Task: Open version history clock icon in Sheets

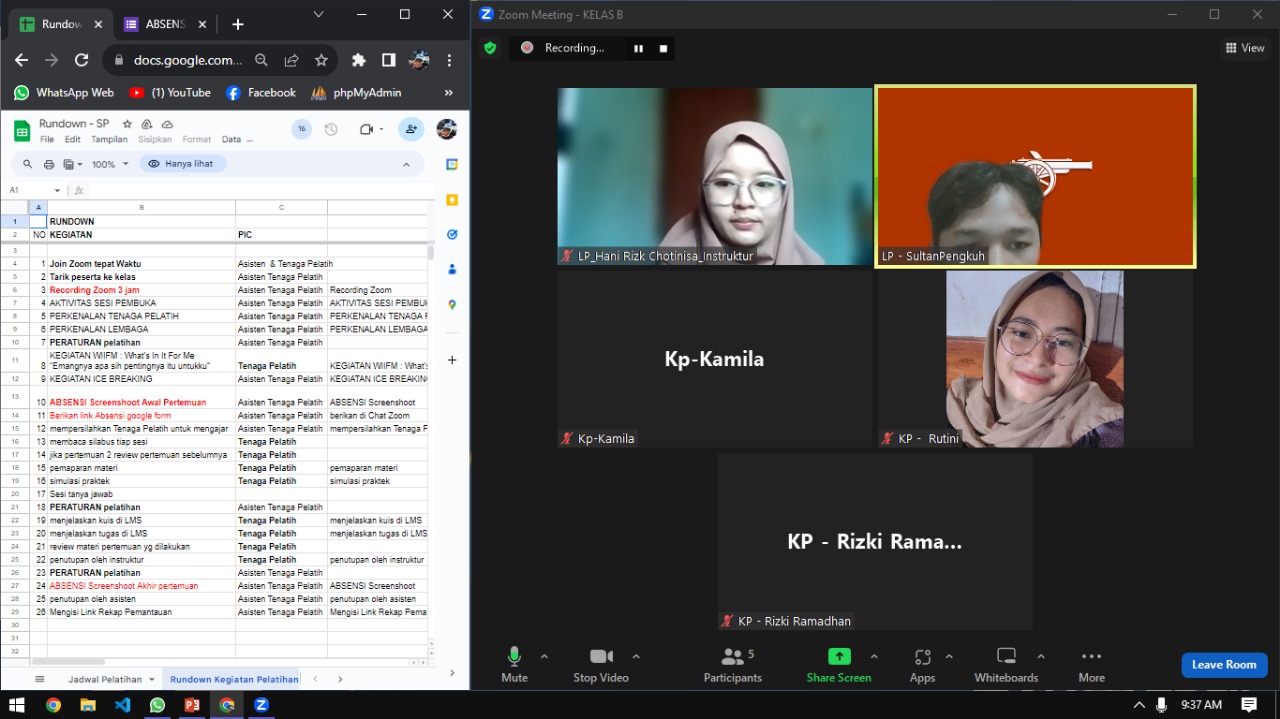Action: pos(331,129)
